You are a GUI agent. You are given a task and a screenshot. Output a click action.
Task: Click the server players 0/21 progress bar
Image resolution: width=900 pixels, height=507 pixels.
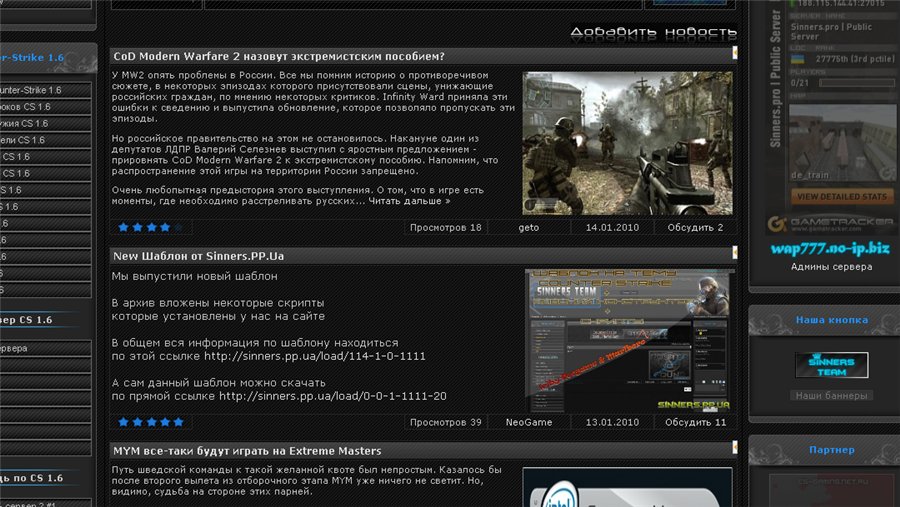[857, 83]
